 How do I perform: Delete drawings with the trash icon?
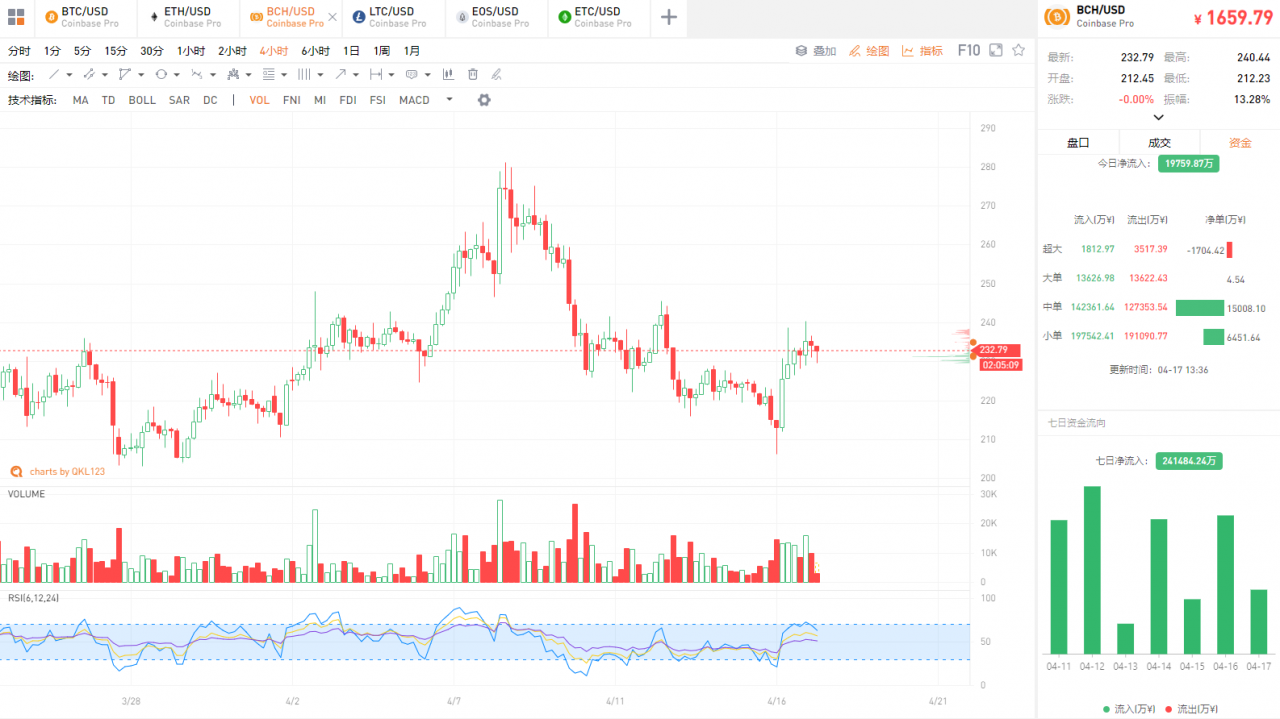[472, 75]
